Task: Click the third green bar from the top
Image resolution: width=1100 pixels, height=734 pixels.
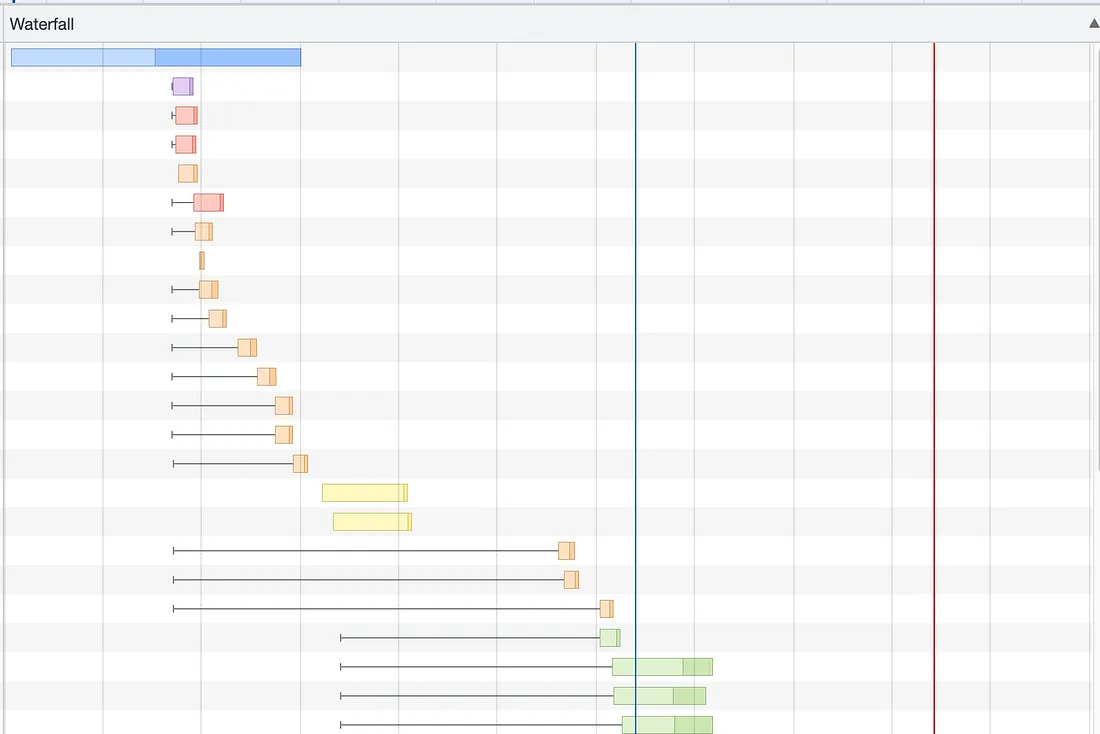Action: click(x=659, y=696)
